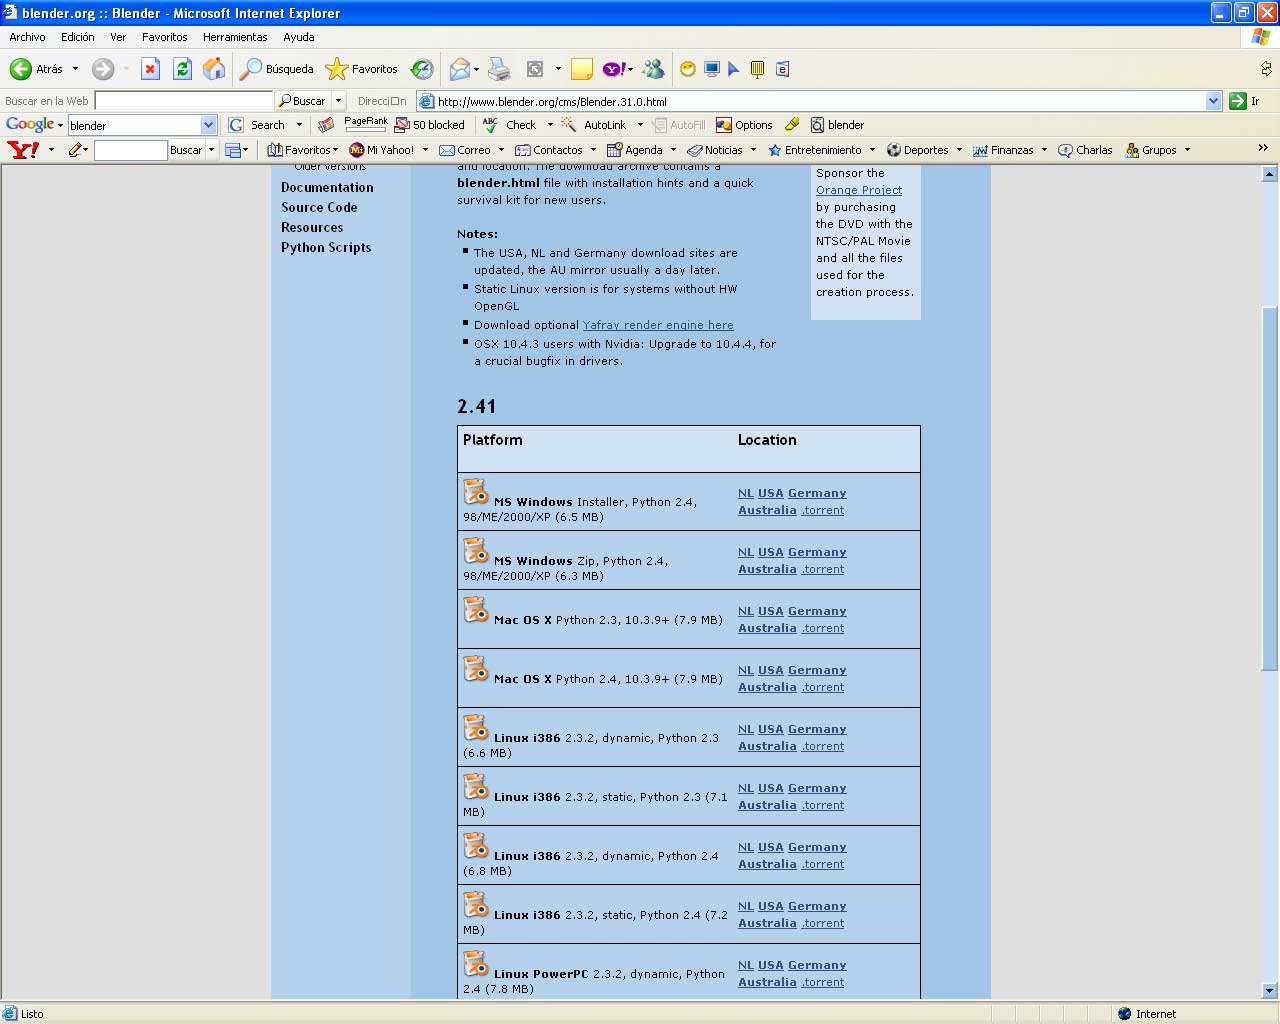The height and width of the screenshot is (1024, 1280).
Task: Open the Atrás back history dropdown arrow
Action: 75,69
